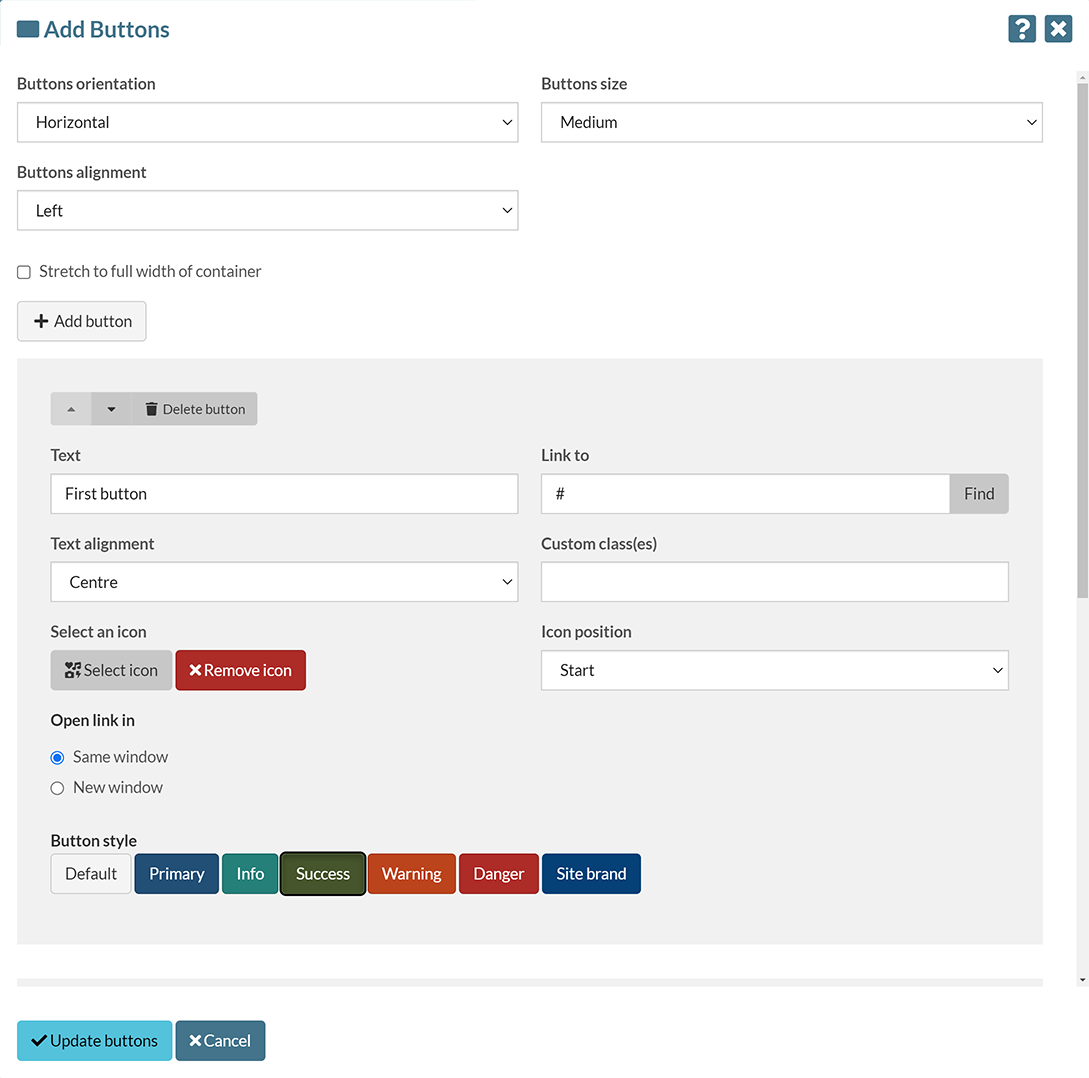Delete button using trash icon
Viewport: 1089px width, 1078px height.
[x=194, y=409]
